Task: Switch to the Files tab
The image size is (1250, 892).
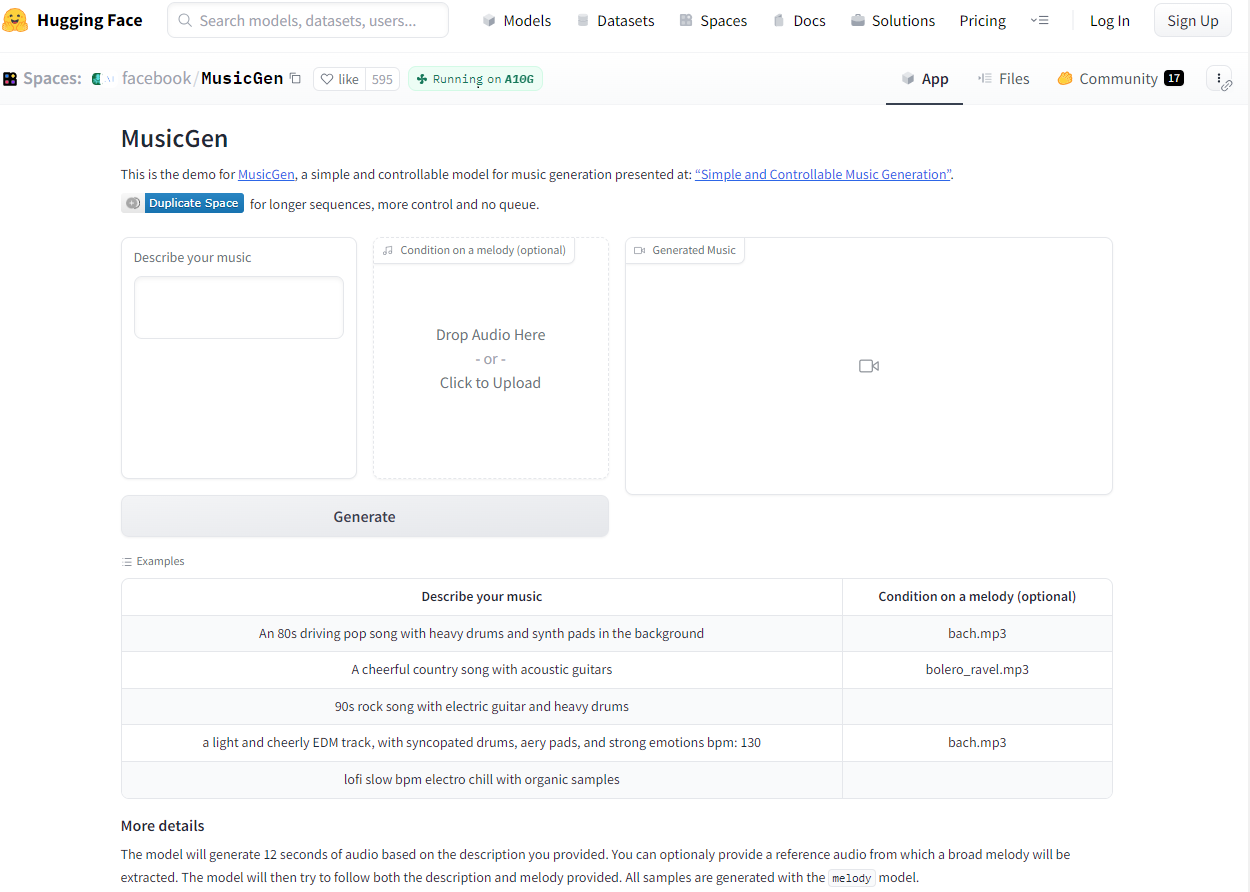Action: point(1003,78)
